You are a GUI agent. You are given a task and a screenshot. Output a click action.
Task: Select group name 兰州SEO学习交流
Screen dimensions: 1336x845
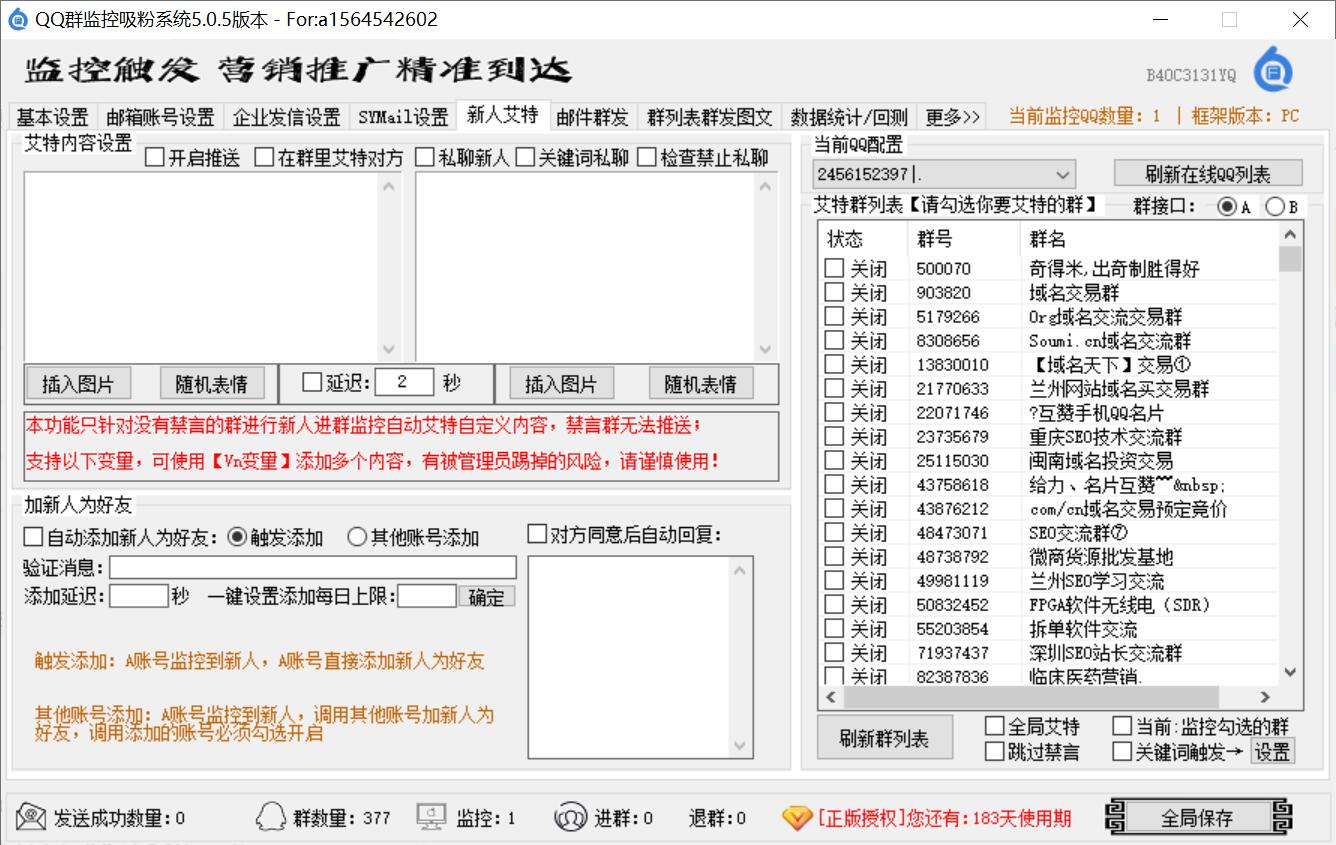pyautogui.click(x=1097, y=581)
